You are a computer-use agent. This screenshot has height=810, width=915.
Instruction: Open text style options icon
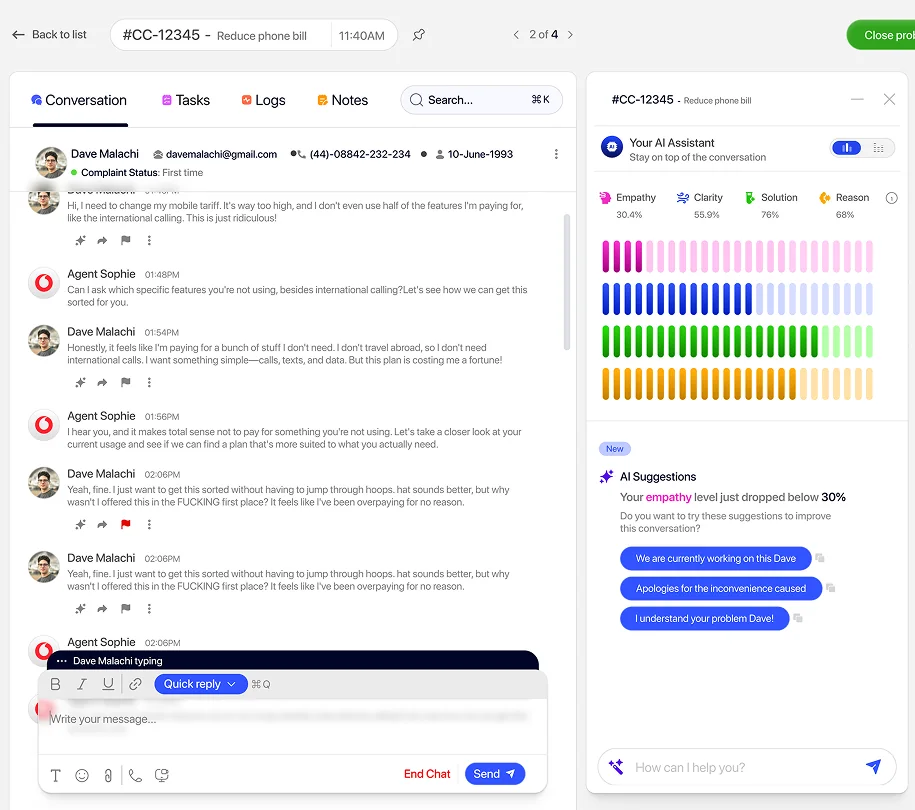[55, 775]
